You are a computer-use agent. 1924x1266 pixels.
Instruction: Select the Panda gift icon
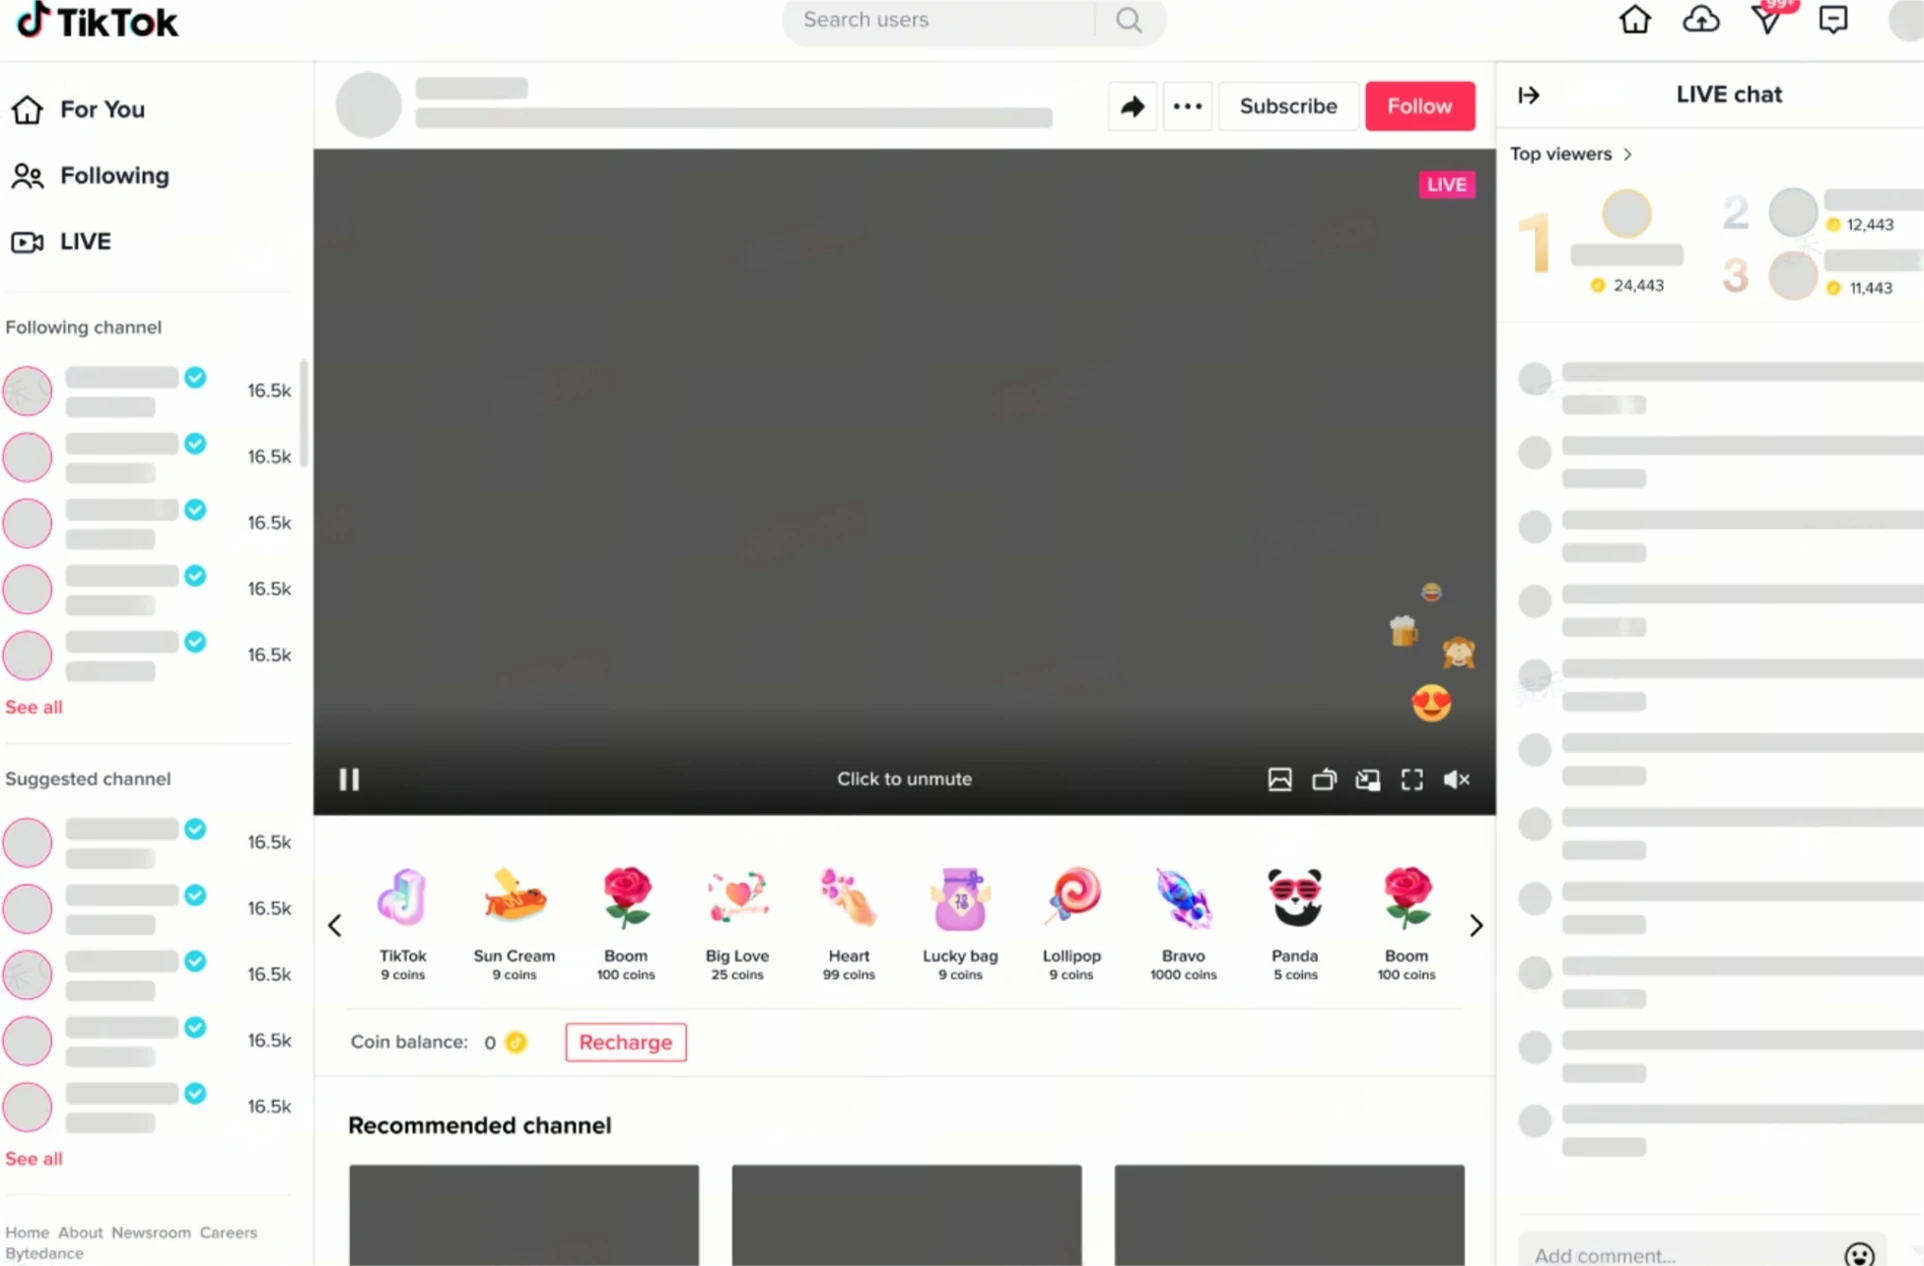tap(1294, 897)
